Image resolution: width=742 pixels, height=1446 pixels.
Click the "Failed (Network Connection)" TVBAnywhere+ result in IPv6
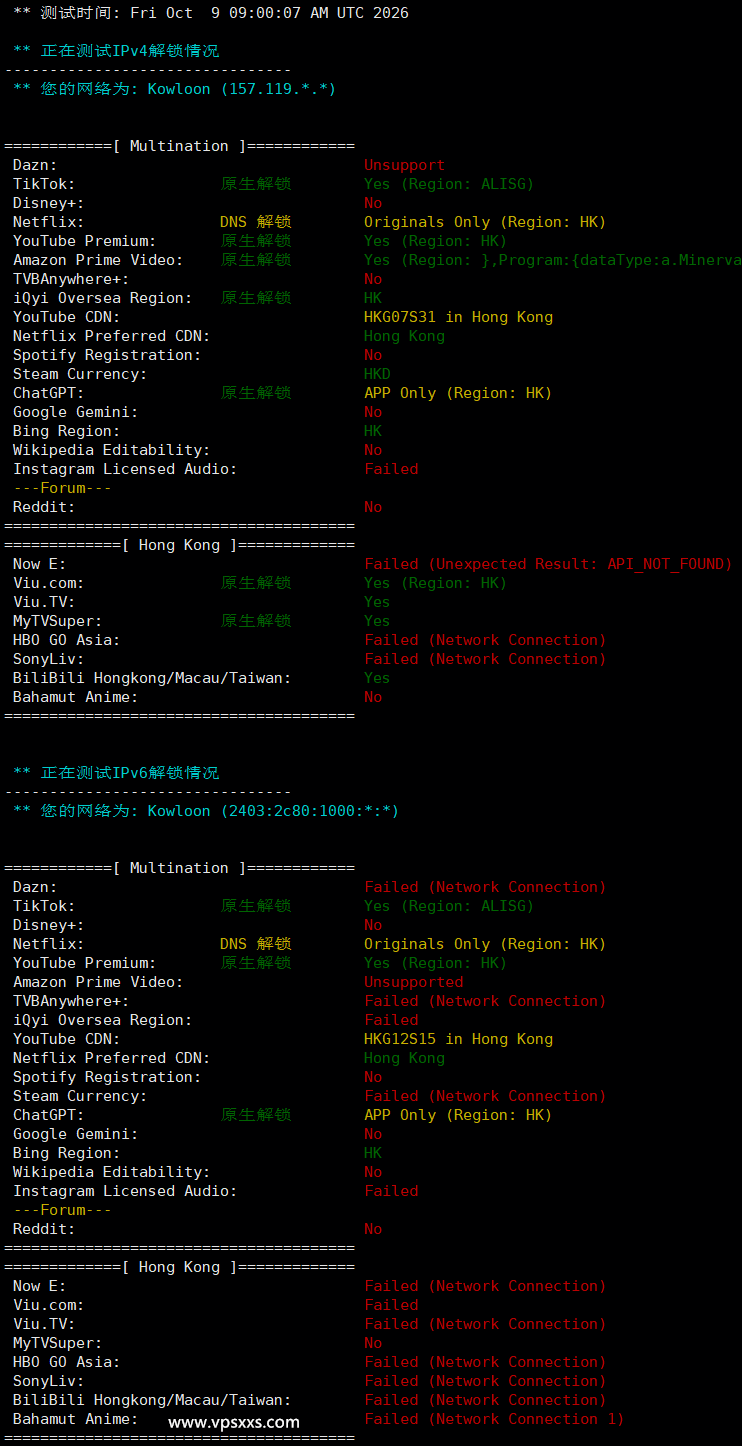pos(485,1001)
